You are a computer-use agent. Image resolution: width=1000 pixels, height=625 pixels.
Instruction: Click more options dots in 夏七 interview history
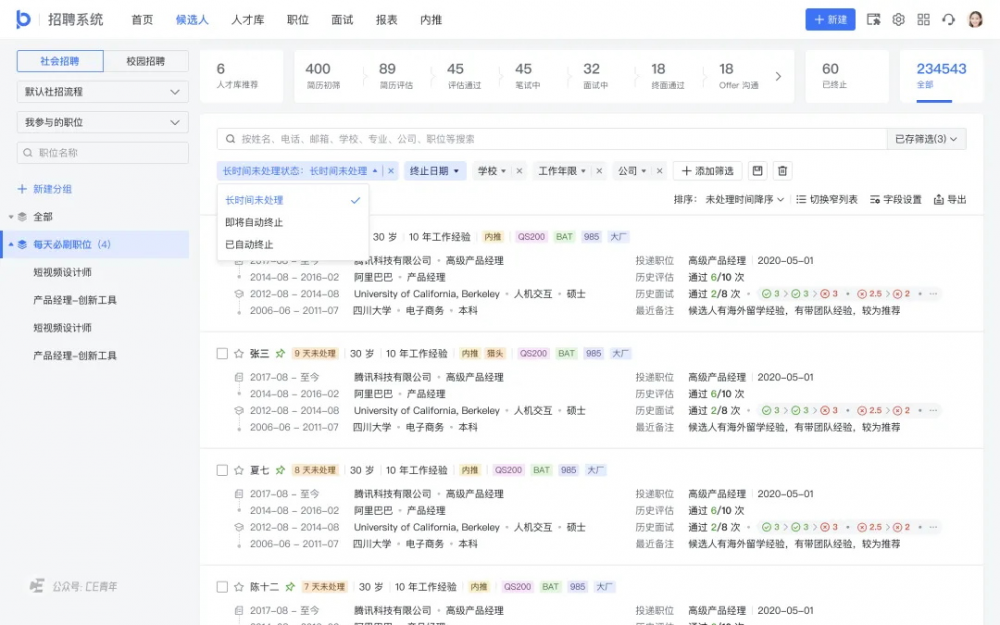coord(933,527)
